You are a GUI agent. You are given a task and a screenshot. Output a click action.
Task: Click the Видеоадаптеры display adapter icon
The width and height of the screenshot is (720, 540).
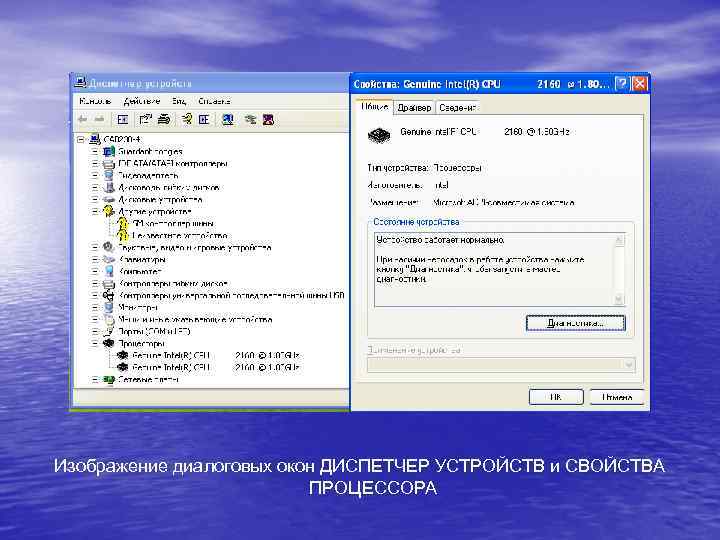pos(109,175)
